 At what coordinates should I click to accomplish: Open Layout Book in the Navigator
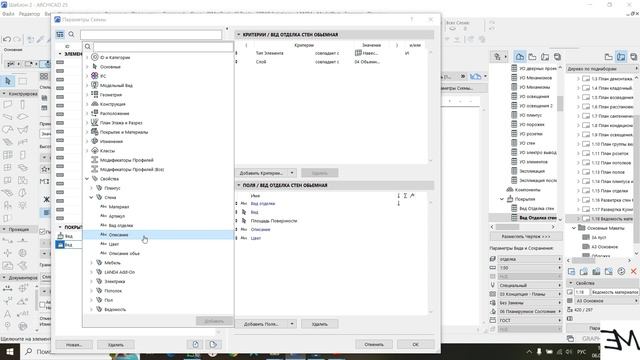545,57
